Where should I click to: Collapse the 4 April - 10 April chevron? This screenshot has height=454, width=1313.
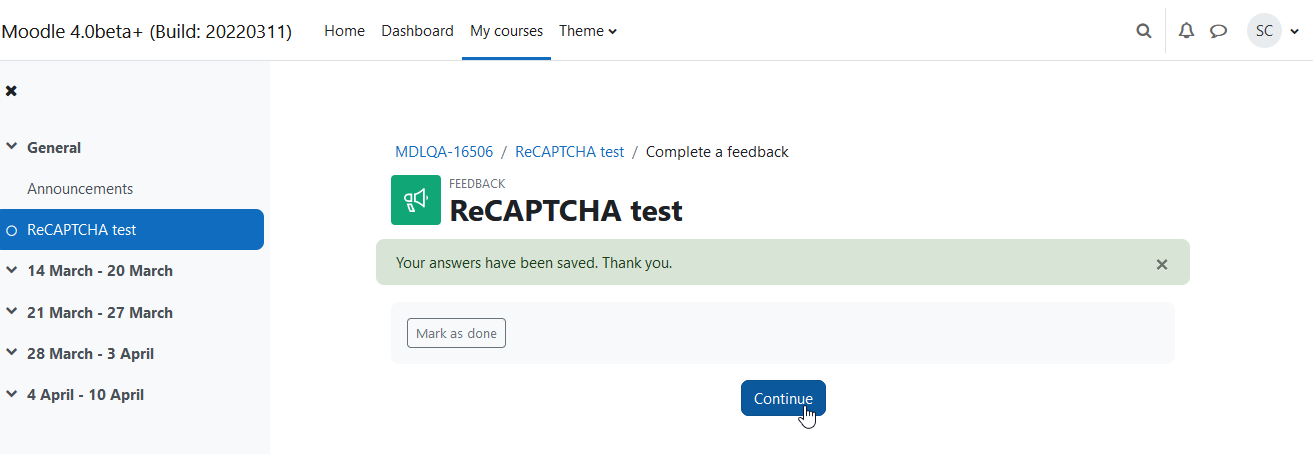click(12, 394)
